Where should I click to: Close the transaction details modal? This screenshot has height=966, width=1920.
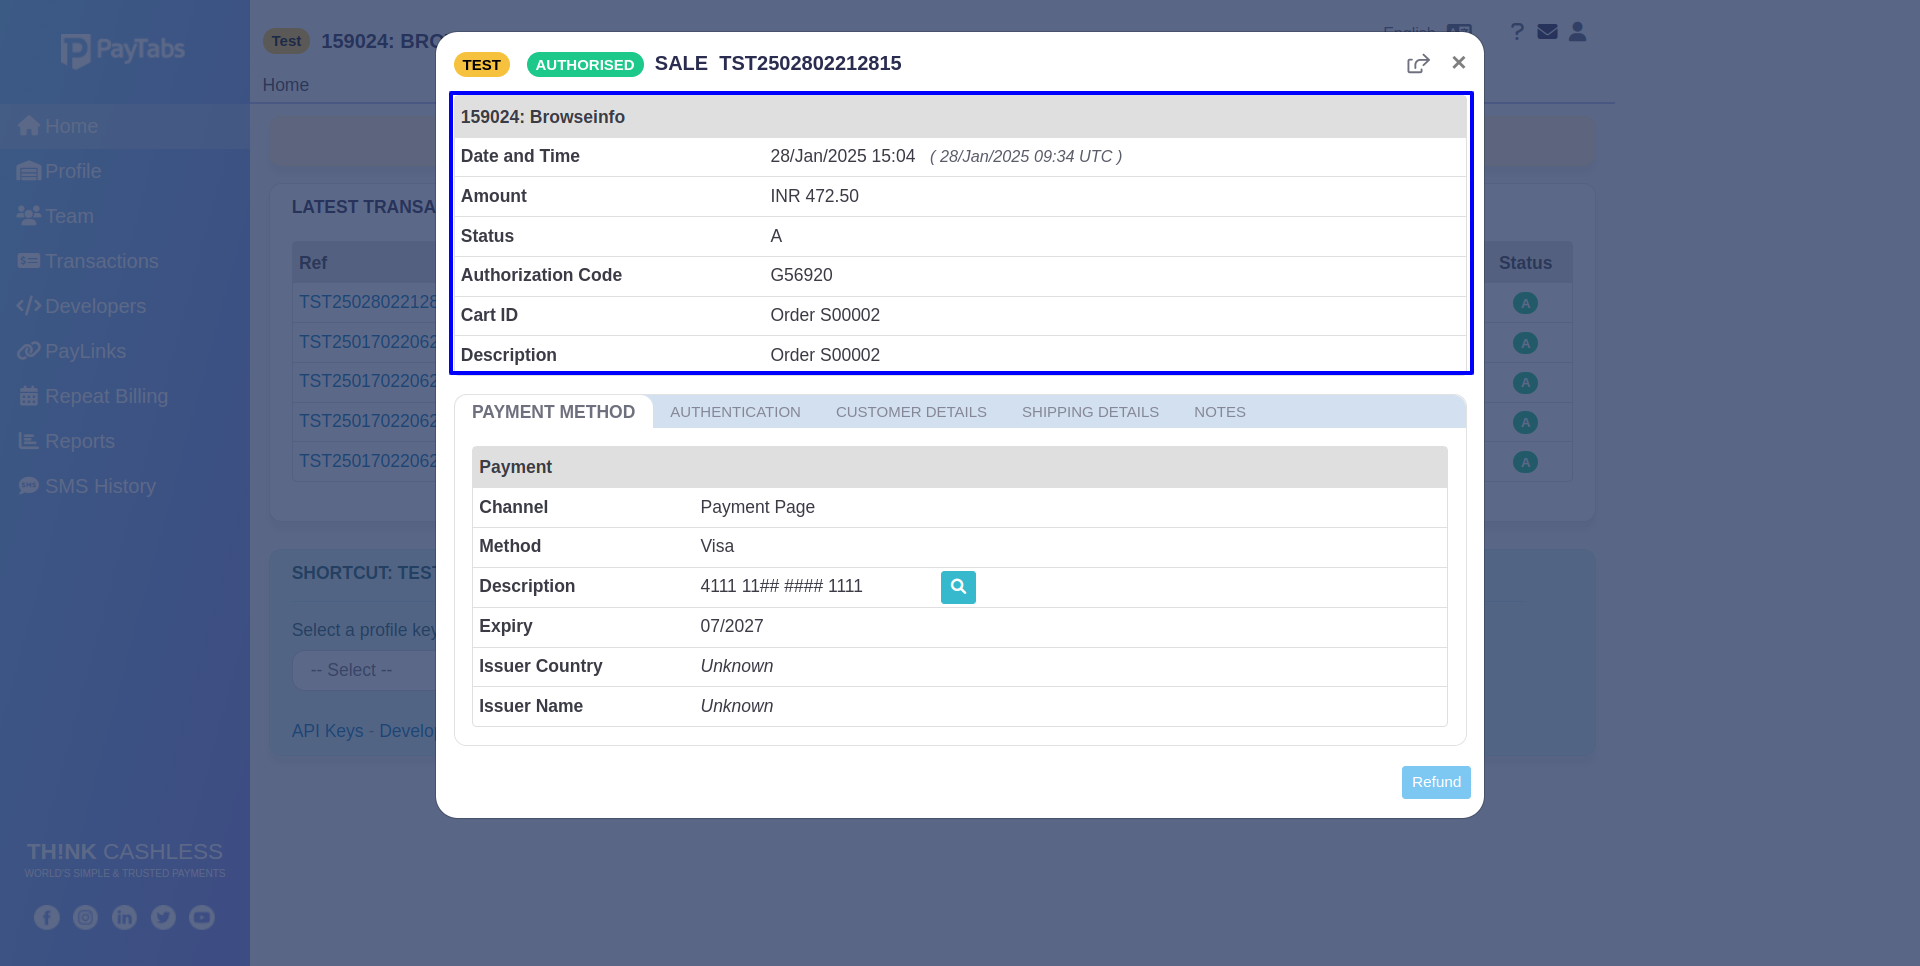click(x=1458, y=63)
